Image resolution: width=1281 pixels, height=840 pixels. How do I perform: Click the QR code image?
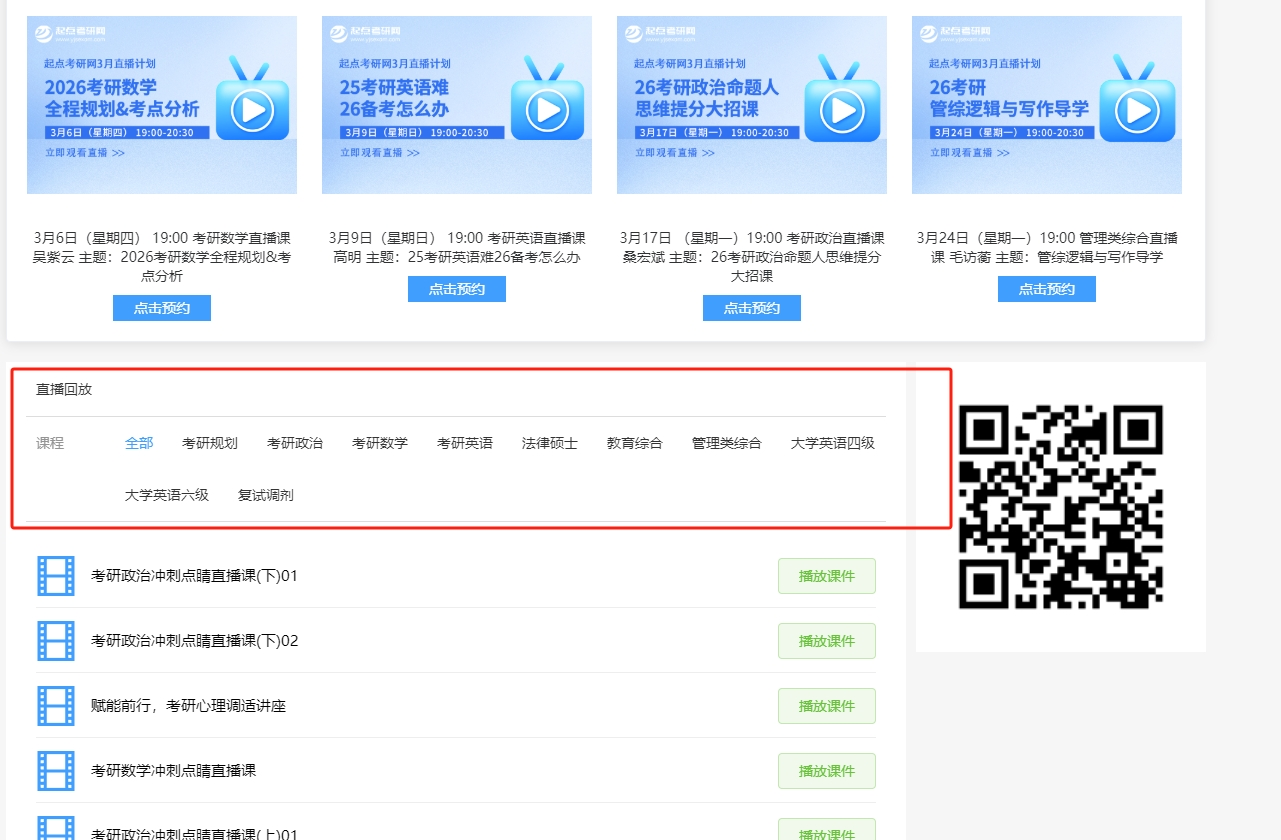(x=1061, y=507)
